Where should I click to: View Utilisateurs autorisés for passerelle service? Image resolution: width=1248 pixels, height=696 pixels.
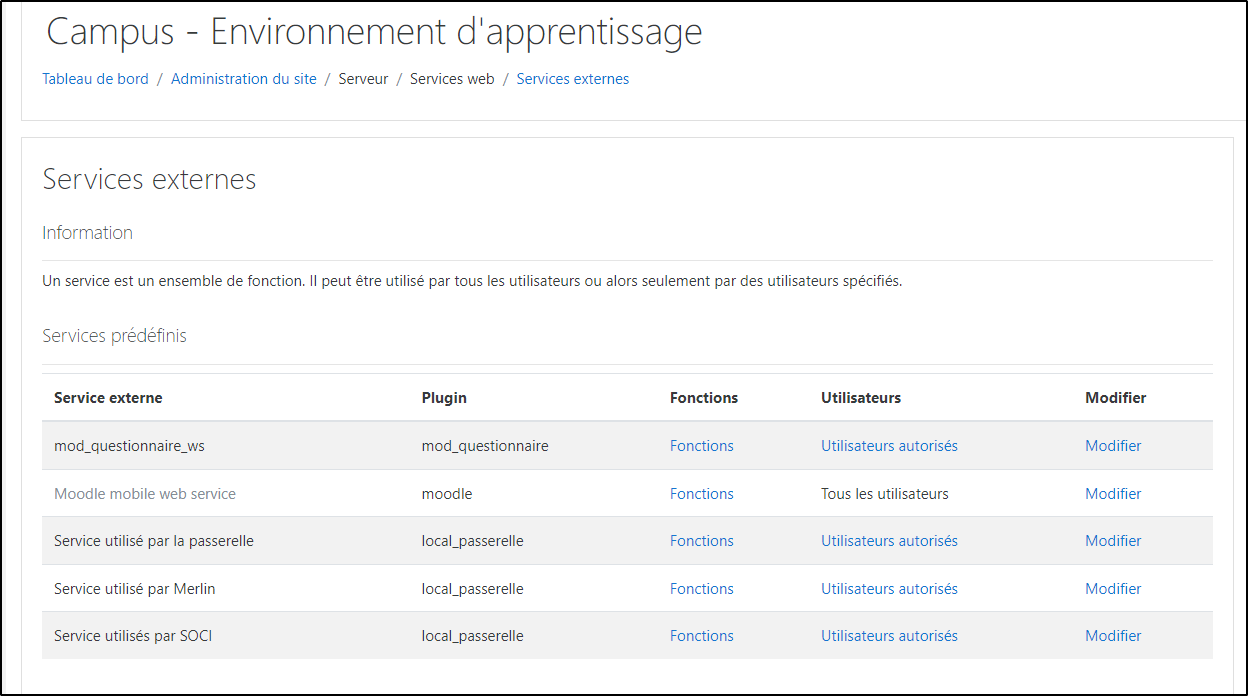pyautogui.click(x=889, y=541)
